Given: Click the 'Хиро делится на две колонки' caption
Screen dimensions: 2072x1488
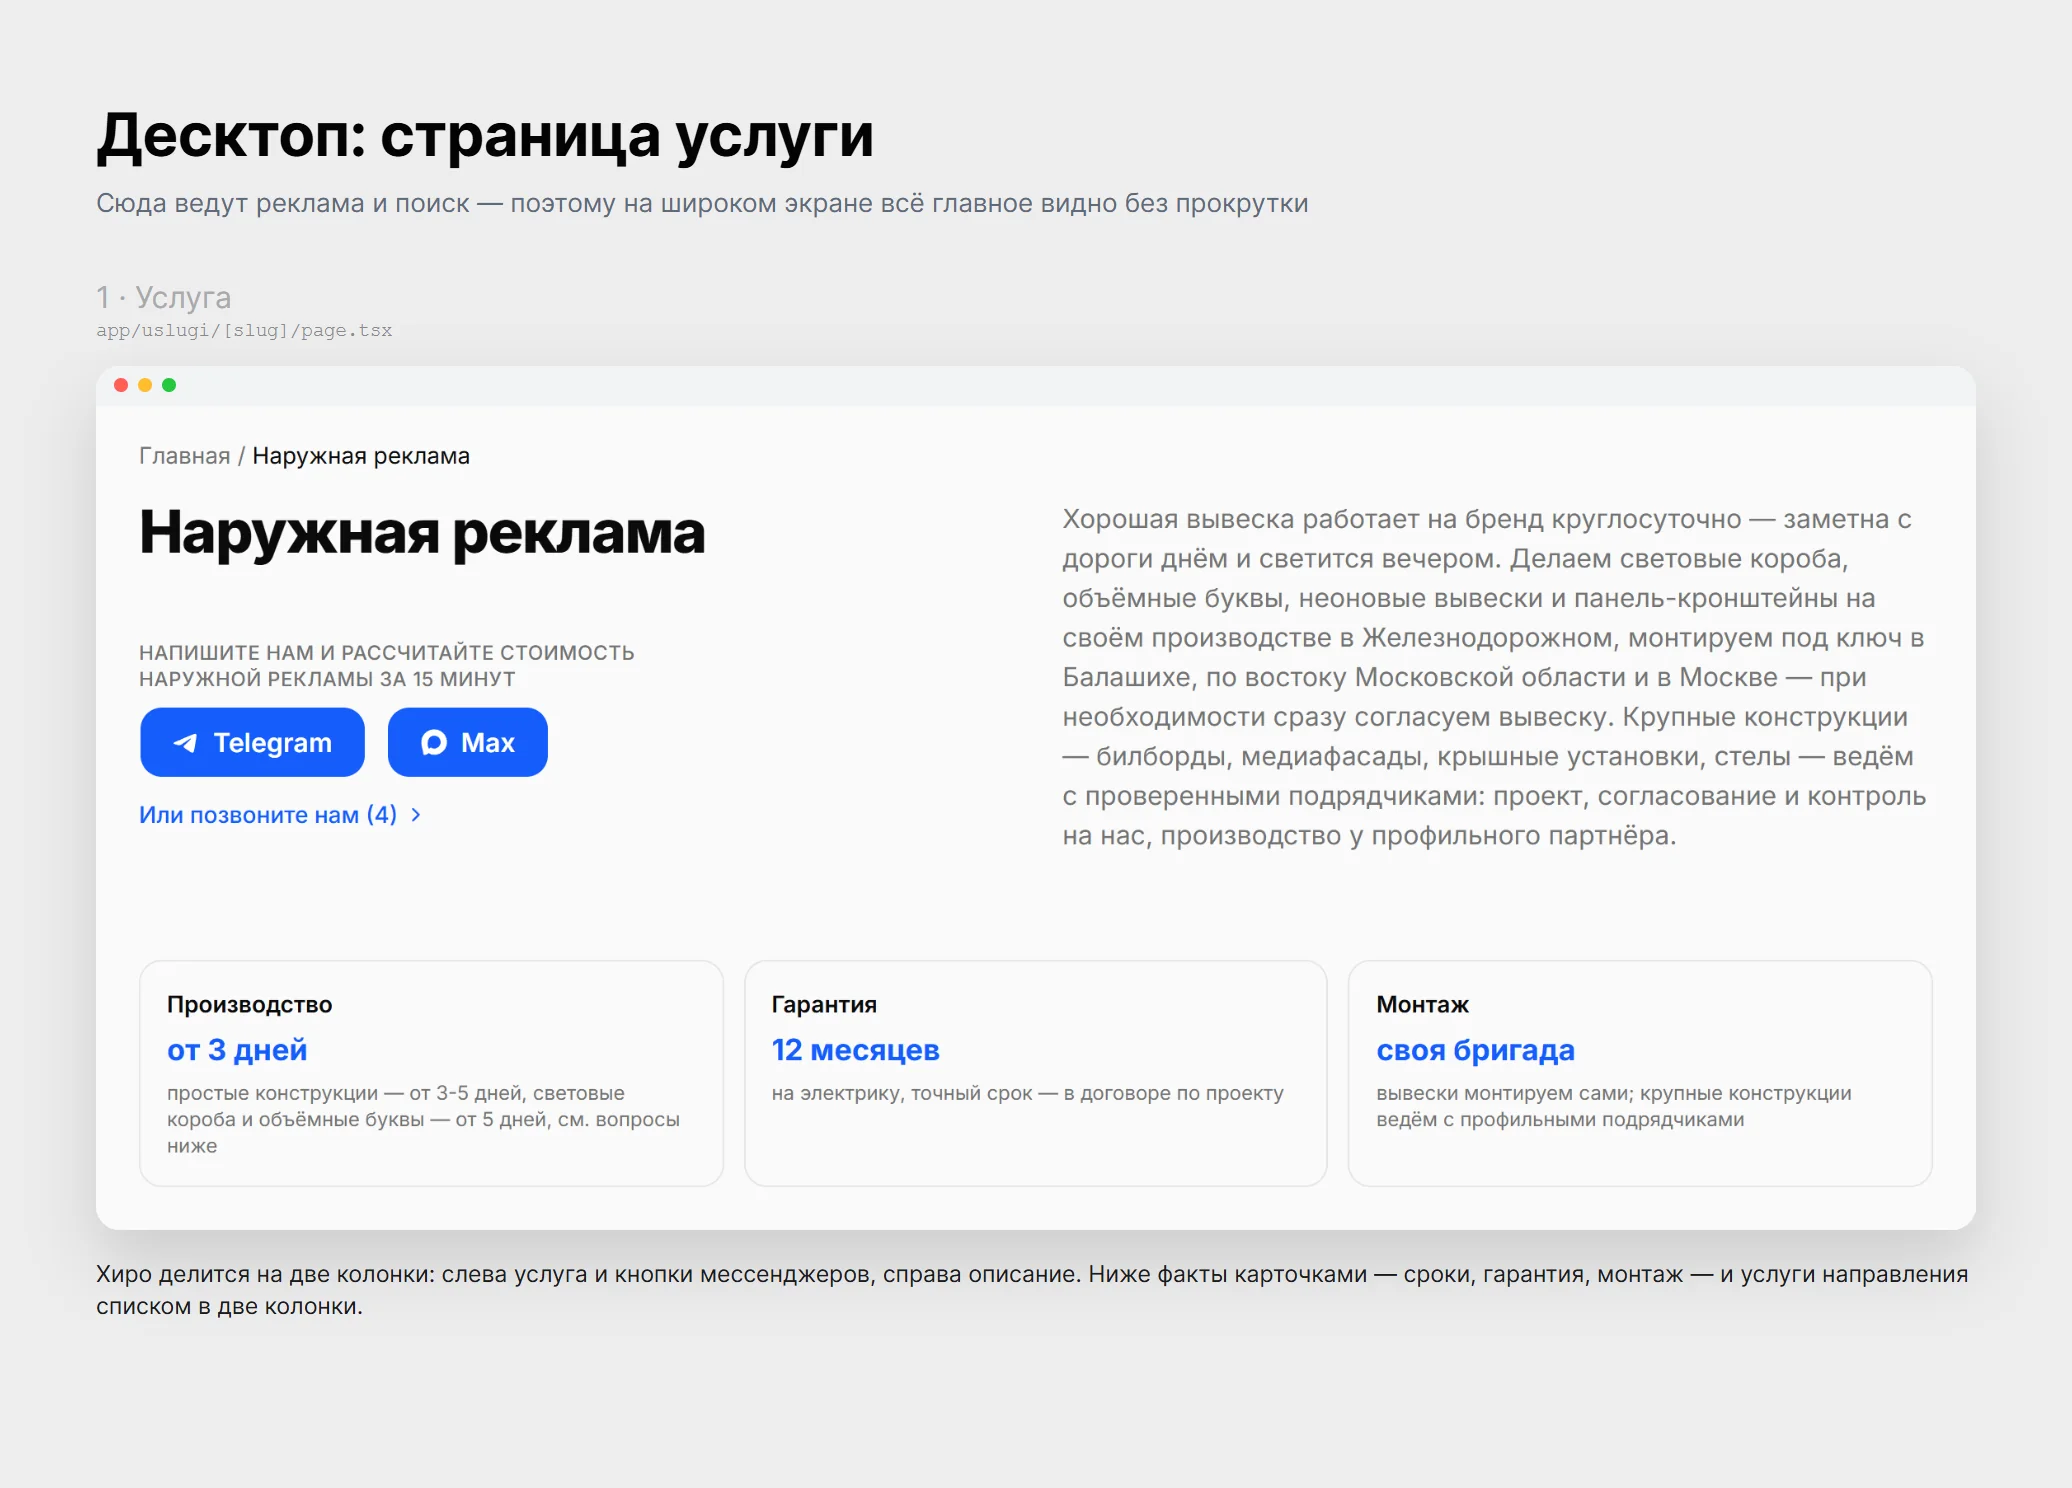Looking at the screenshot, I should pyautogui.click(x=1032, y=1290).
